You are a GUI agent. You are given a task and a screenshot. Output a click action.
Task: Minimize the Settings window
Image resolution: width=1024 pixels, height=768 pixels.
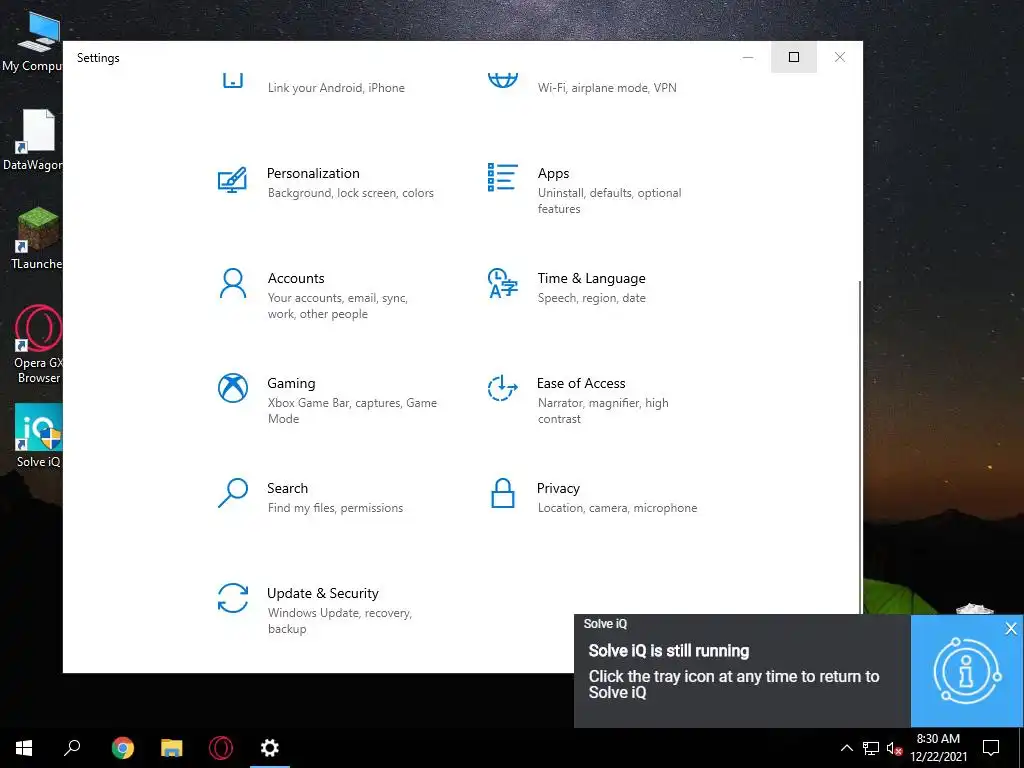748,57
